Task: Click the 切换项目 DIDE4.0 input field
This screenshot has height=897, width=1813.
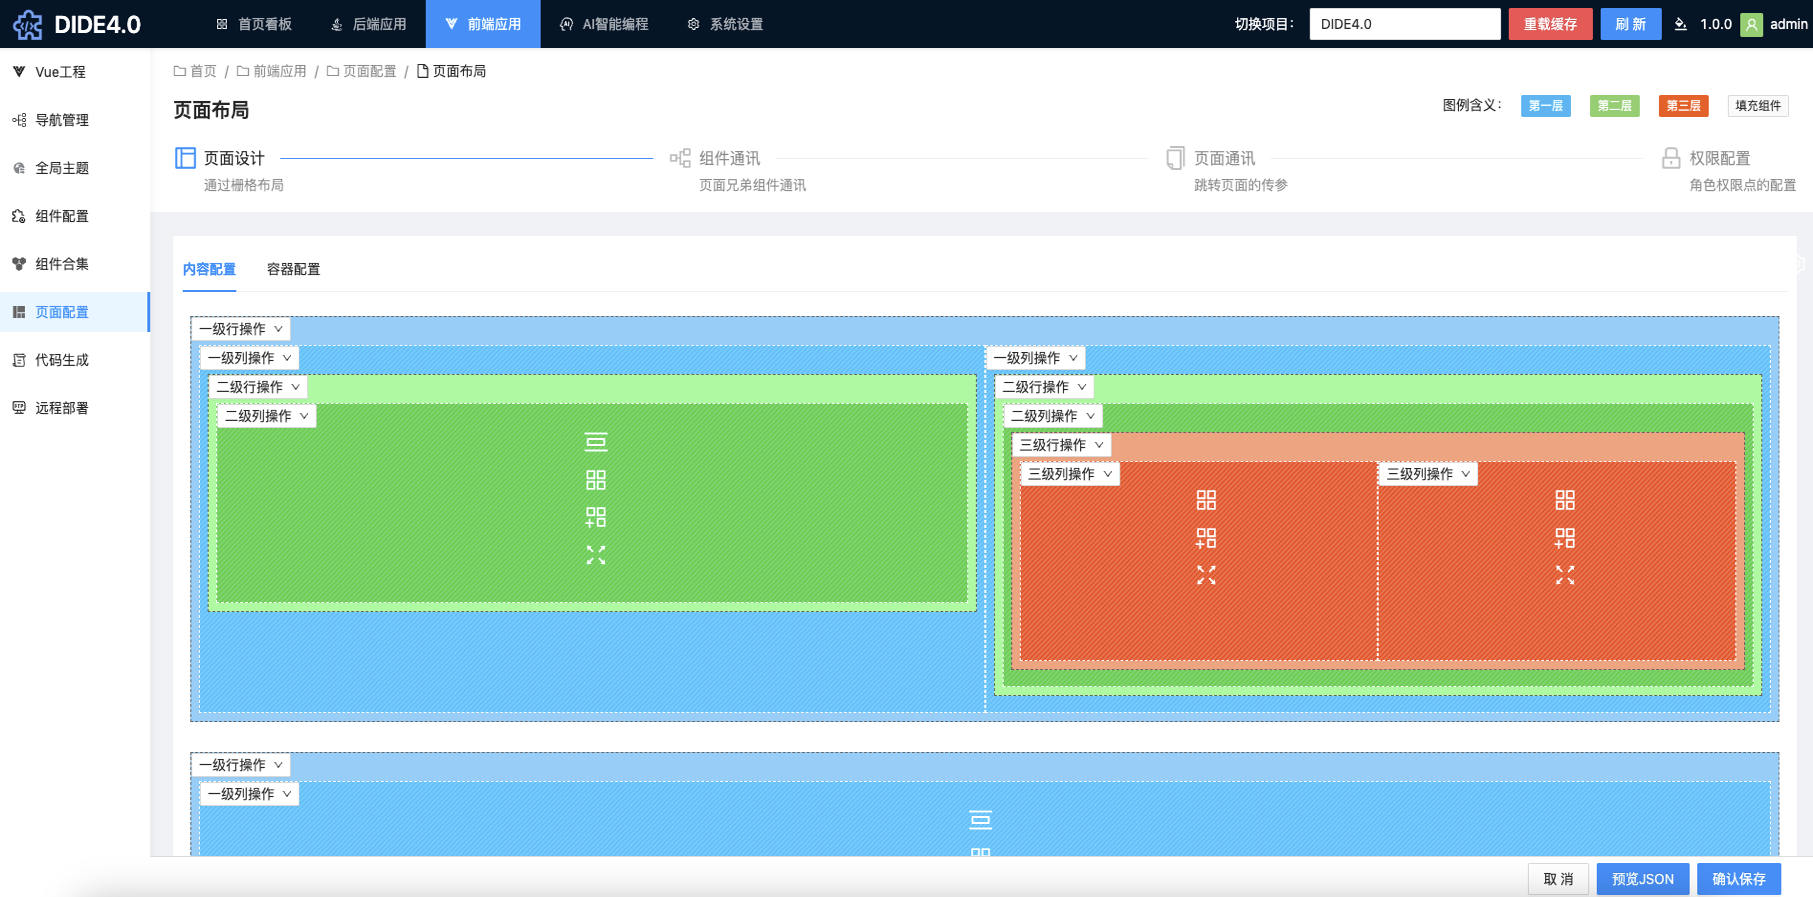Action: (1405, 24)
